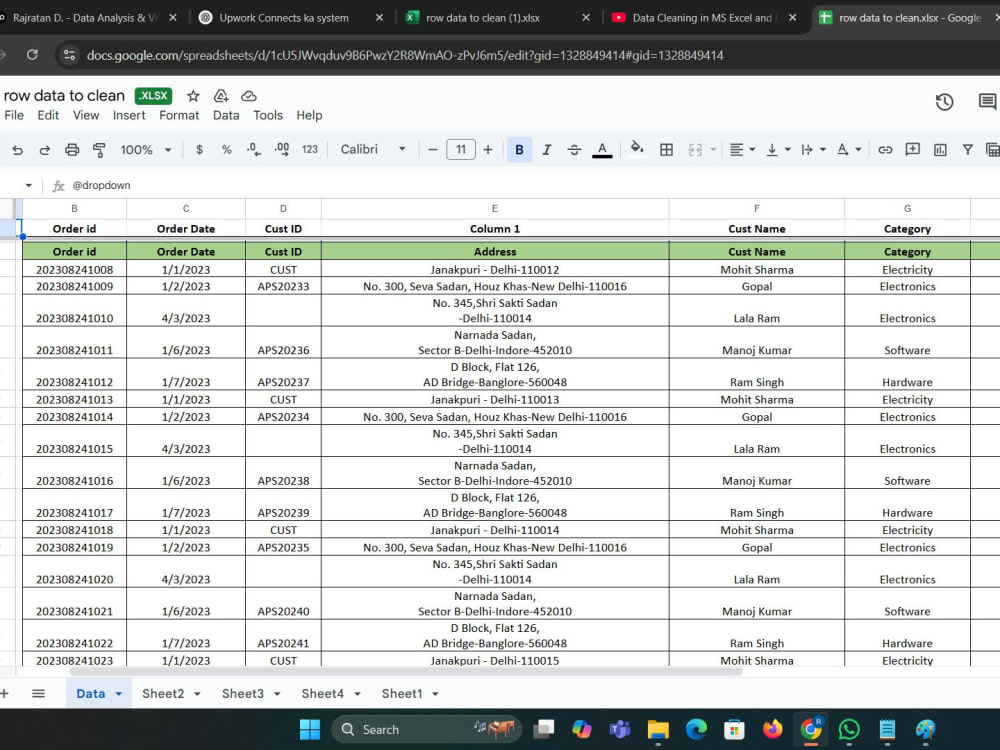Reload the page with browser refresh icon
Viewport: 1000px width, 750px height.
(x=32, y=55)
